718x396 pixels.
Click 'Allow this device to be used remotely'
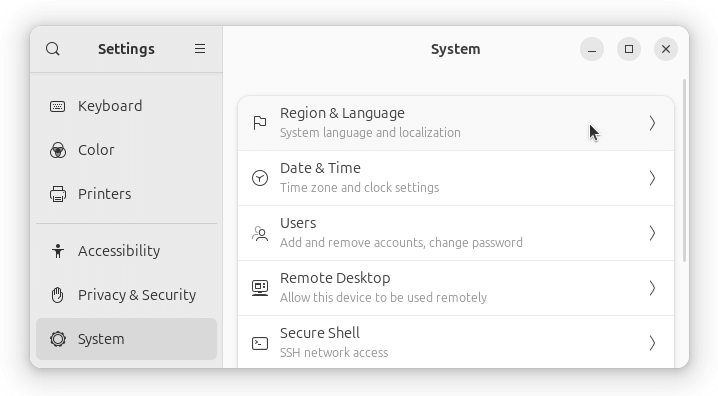click(x=383, y=298)
